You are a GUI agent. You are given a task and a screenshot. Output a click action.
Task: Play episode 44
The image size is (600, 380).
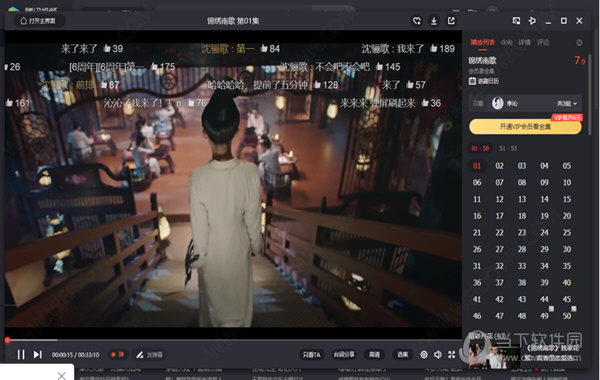click(x=544, y=299)
